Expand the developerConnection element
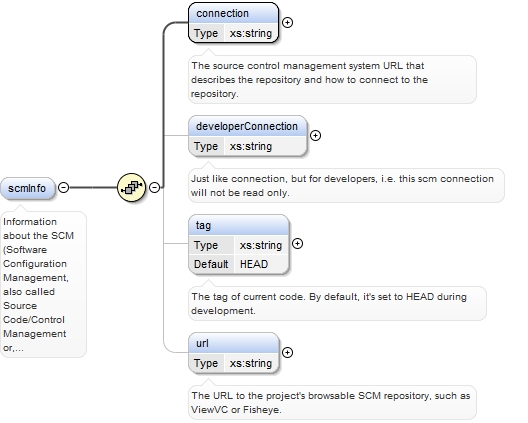This screenshot has height=423, width=528. click(x=315, y=135)
